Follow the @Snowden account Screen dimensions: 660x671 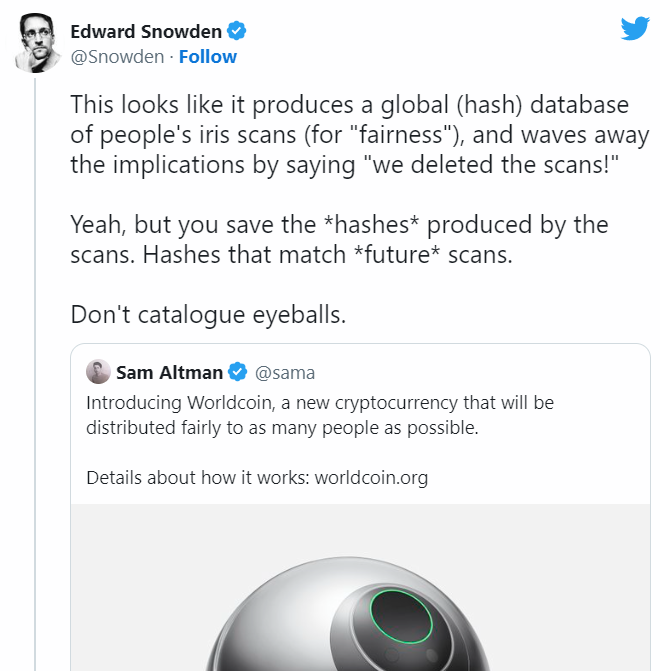pyautogui.click(x=208, y=56)
